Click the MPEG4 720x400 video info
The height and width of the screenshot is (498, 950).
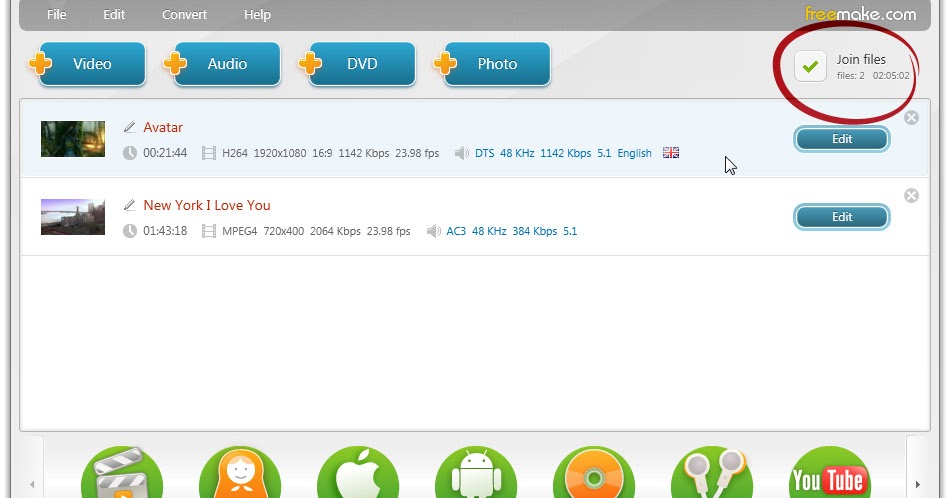(x=316, y=231)
